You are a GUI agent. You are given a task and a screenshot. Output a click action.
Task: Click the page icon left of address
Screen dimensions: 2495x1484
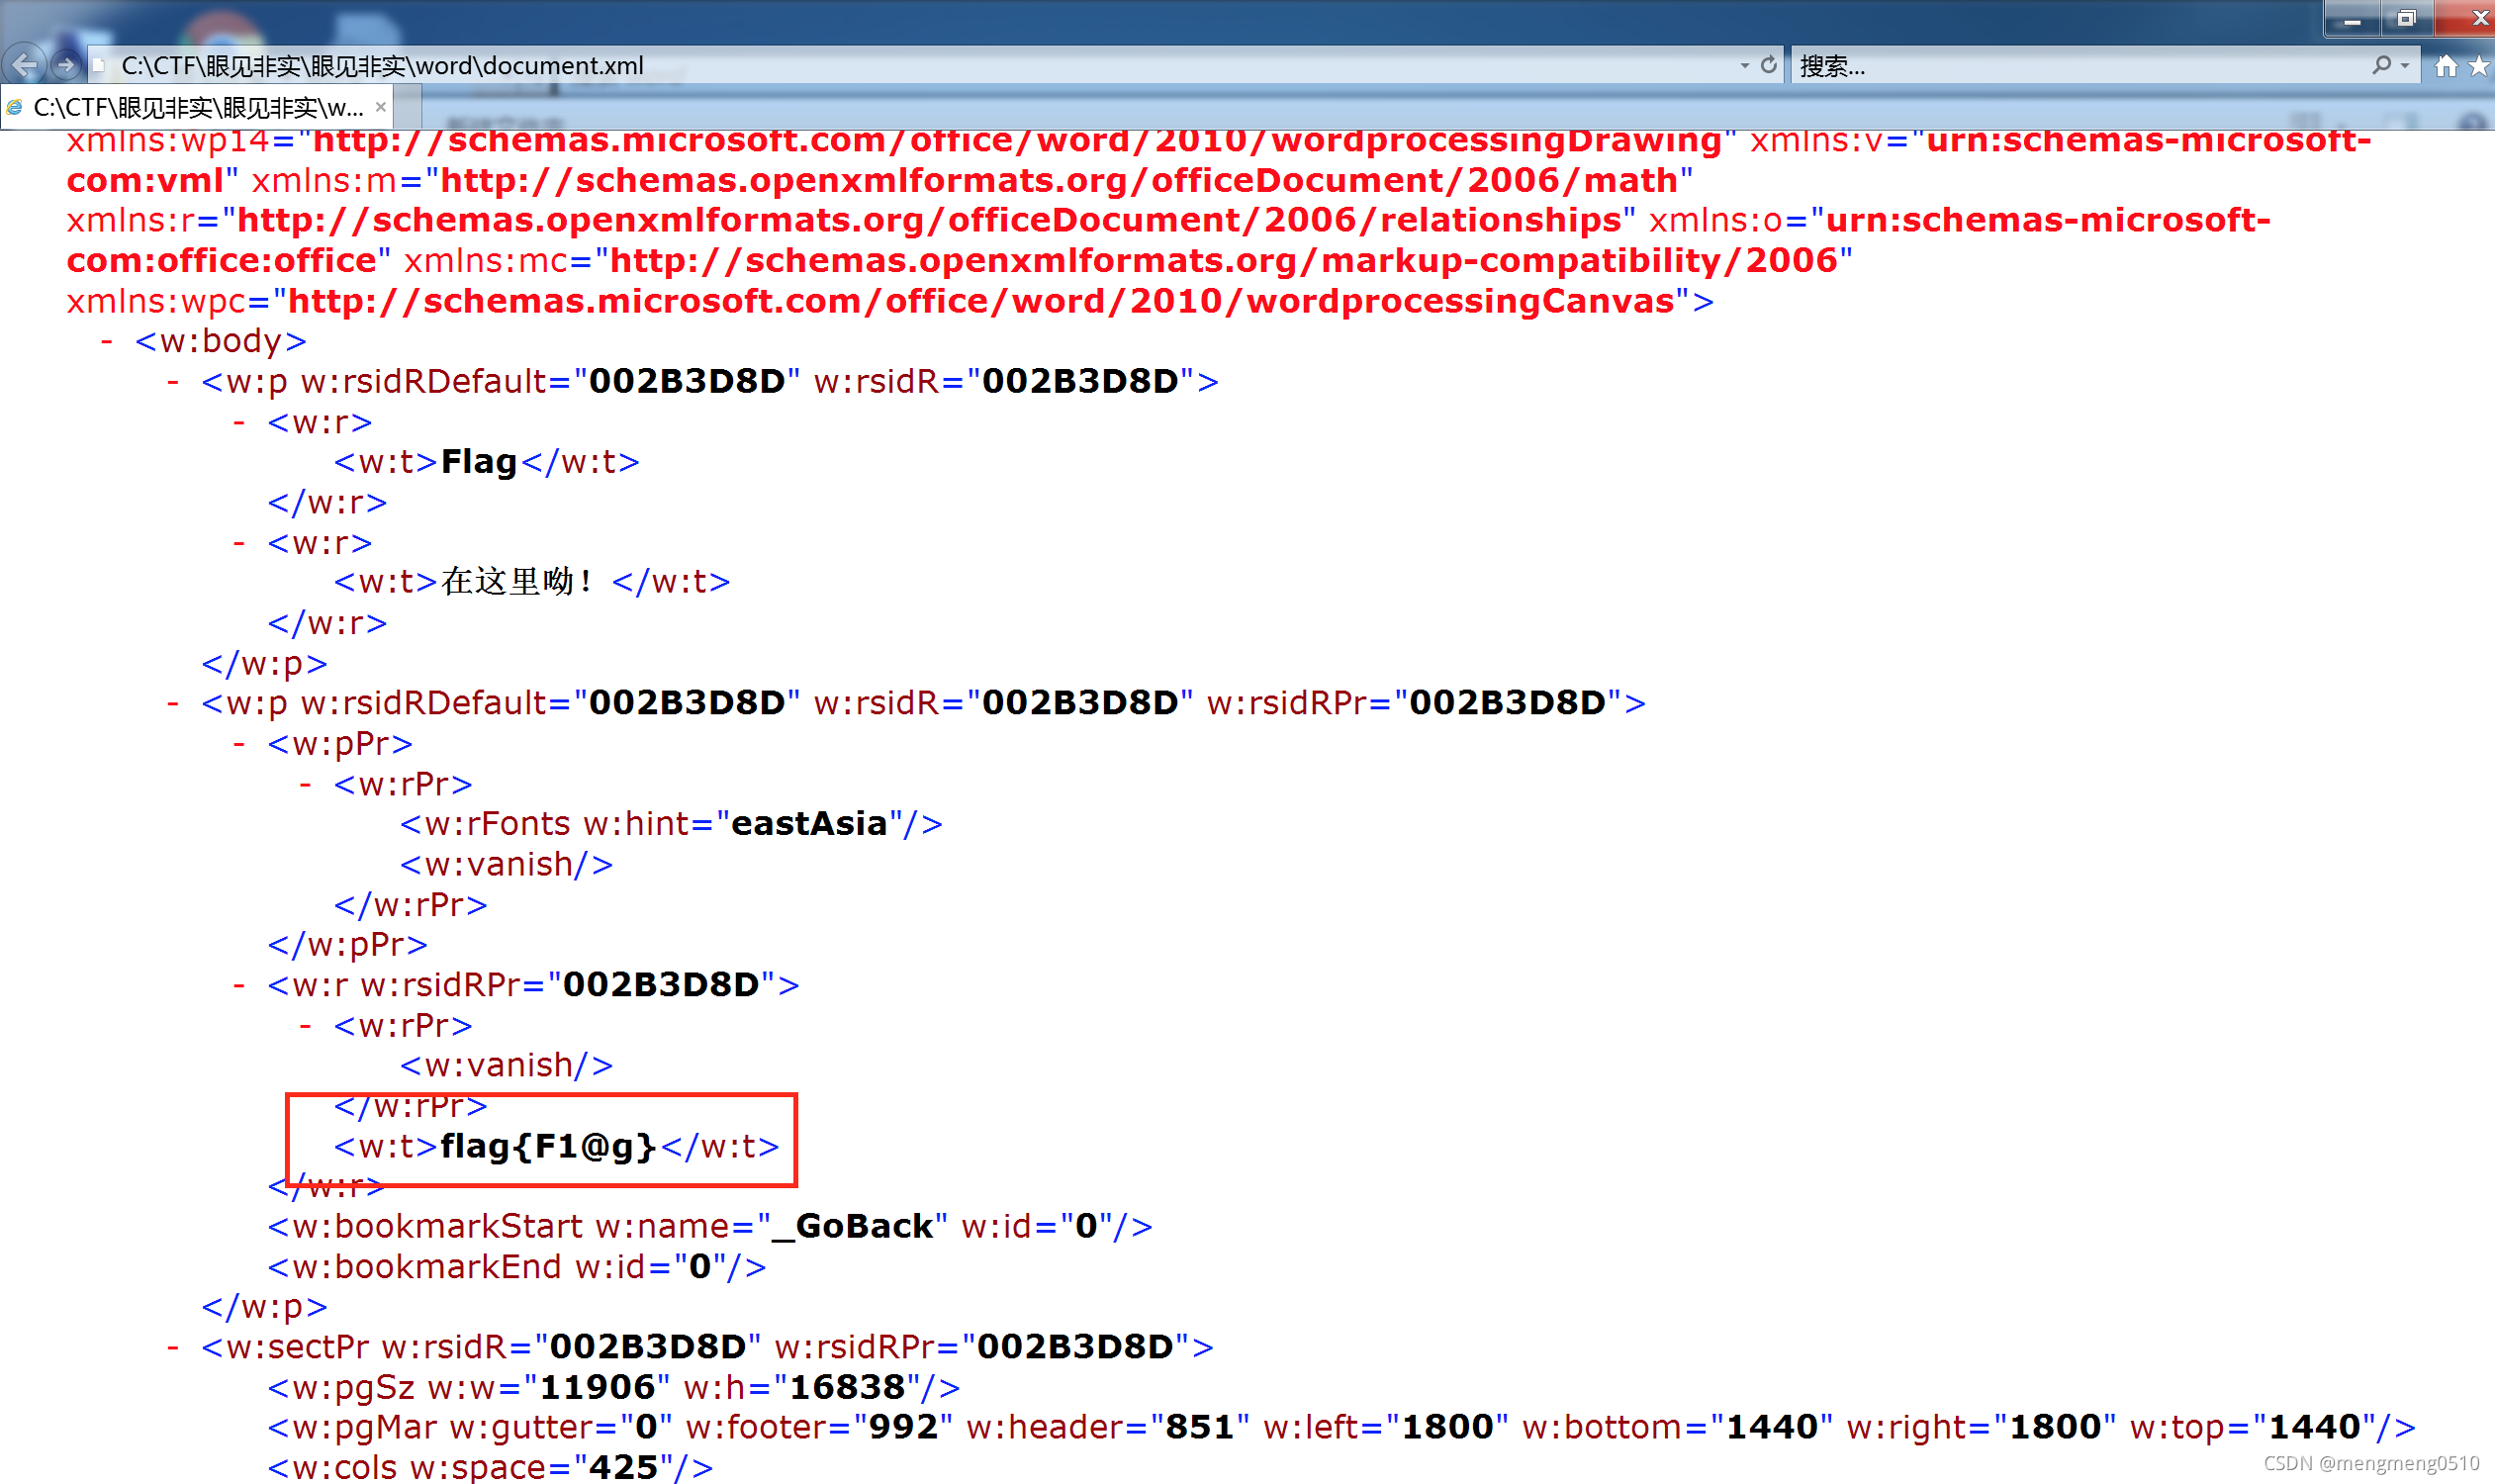click(99, 66)
